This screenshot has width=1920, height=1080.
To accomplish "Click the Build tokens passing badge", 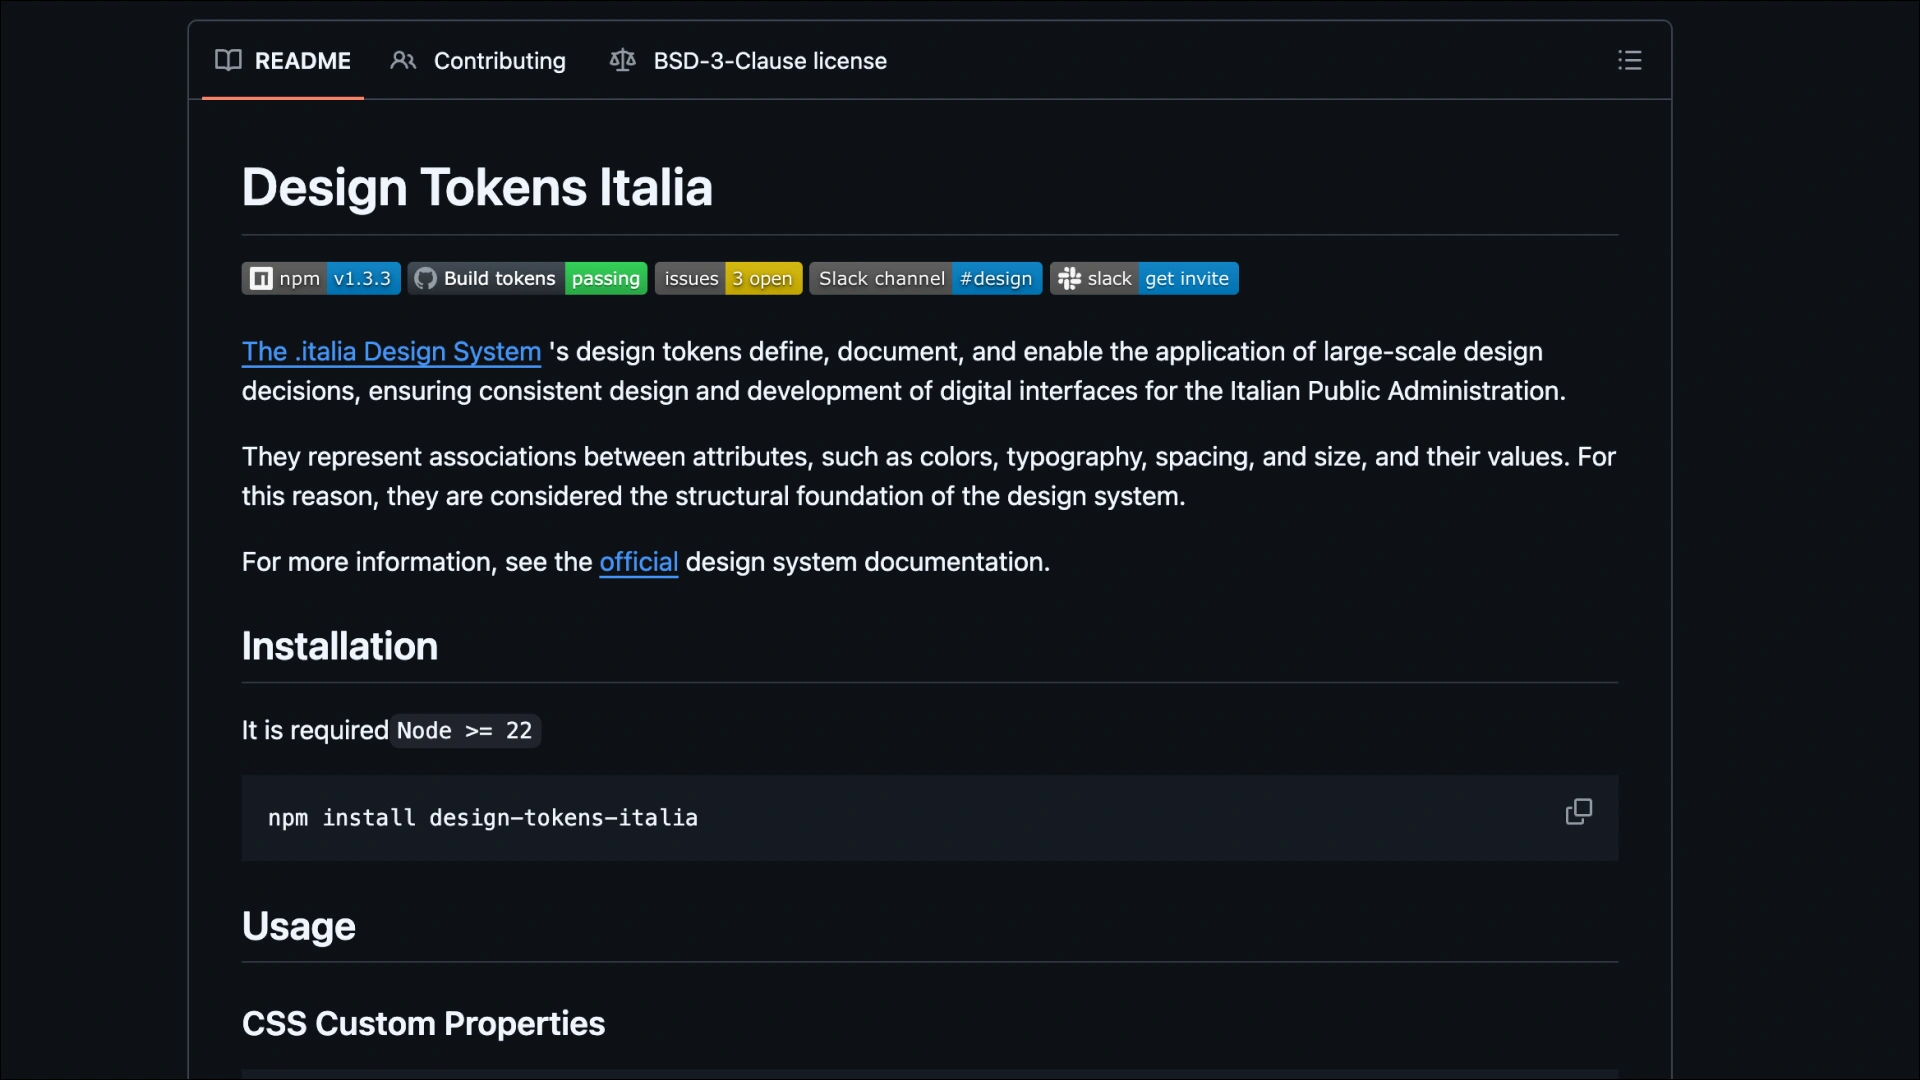I will 528,279.
